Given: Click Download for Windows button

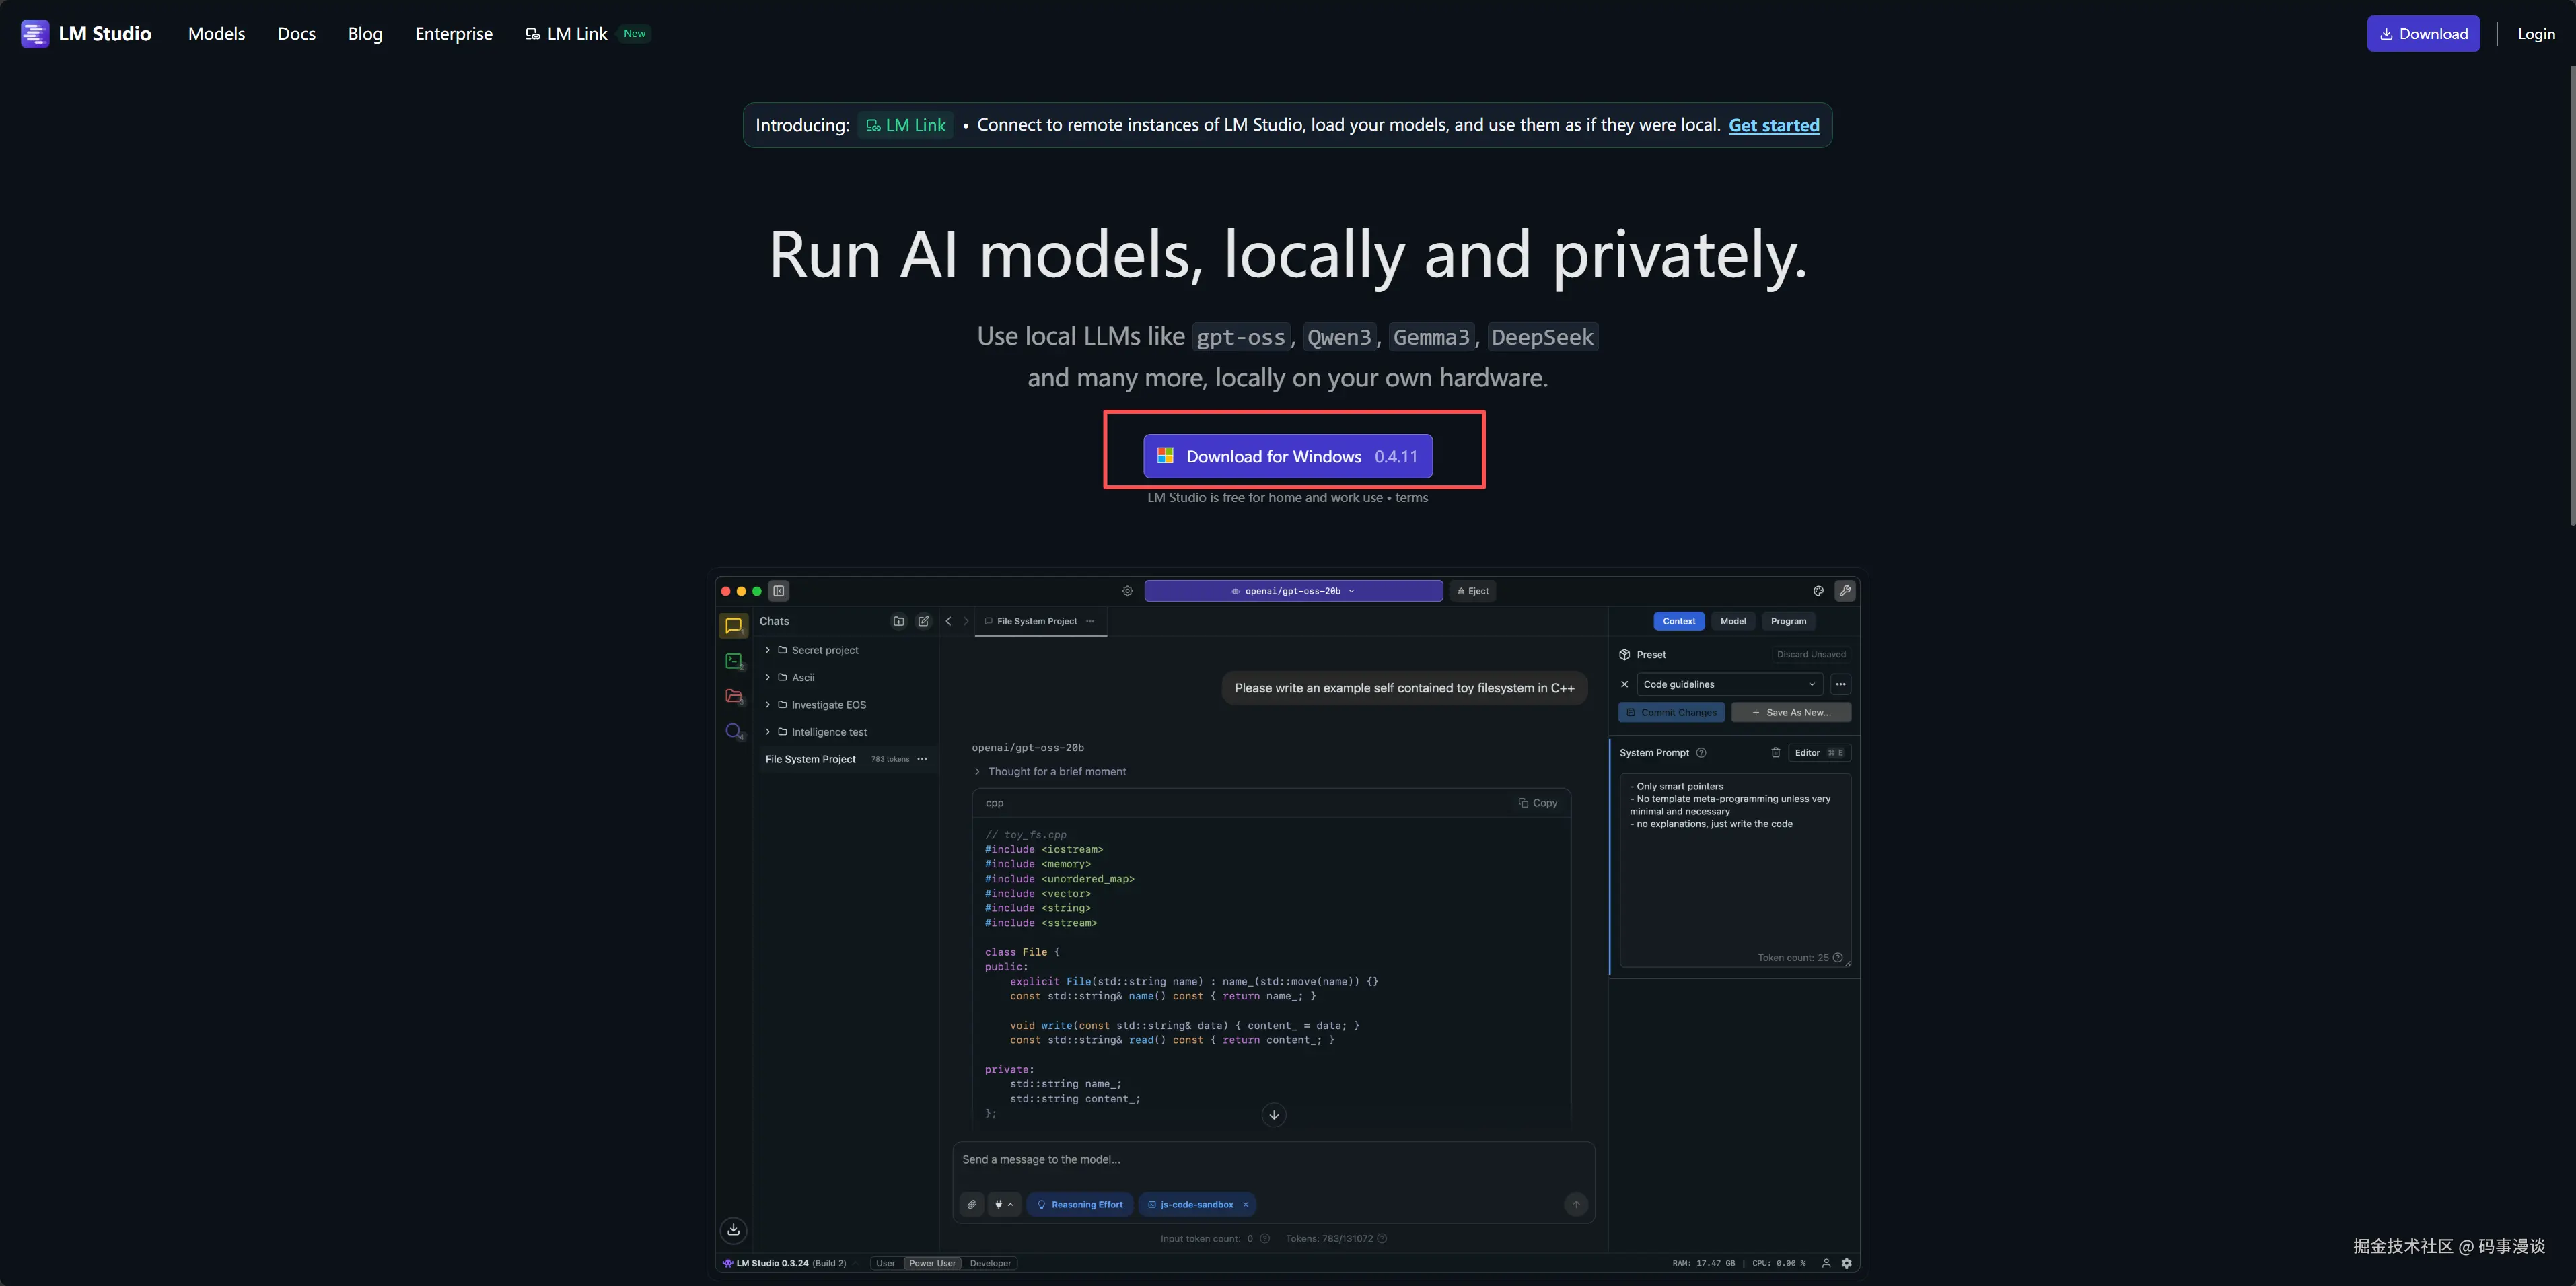Looking at the screenshot, I should [1288, 456].
